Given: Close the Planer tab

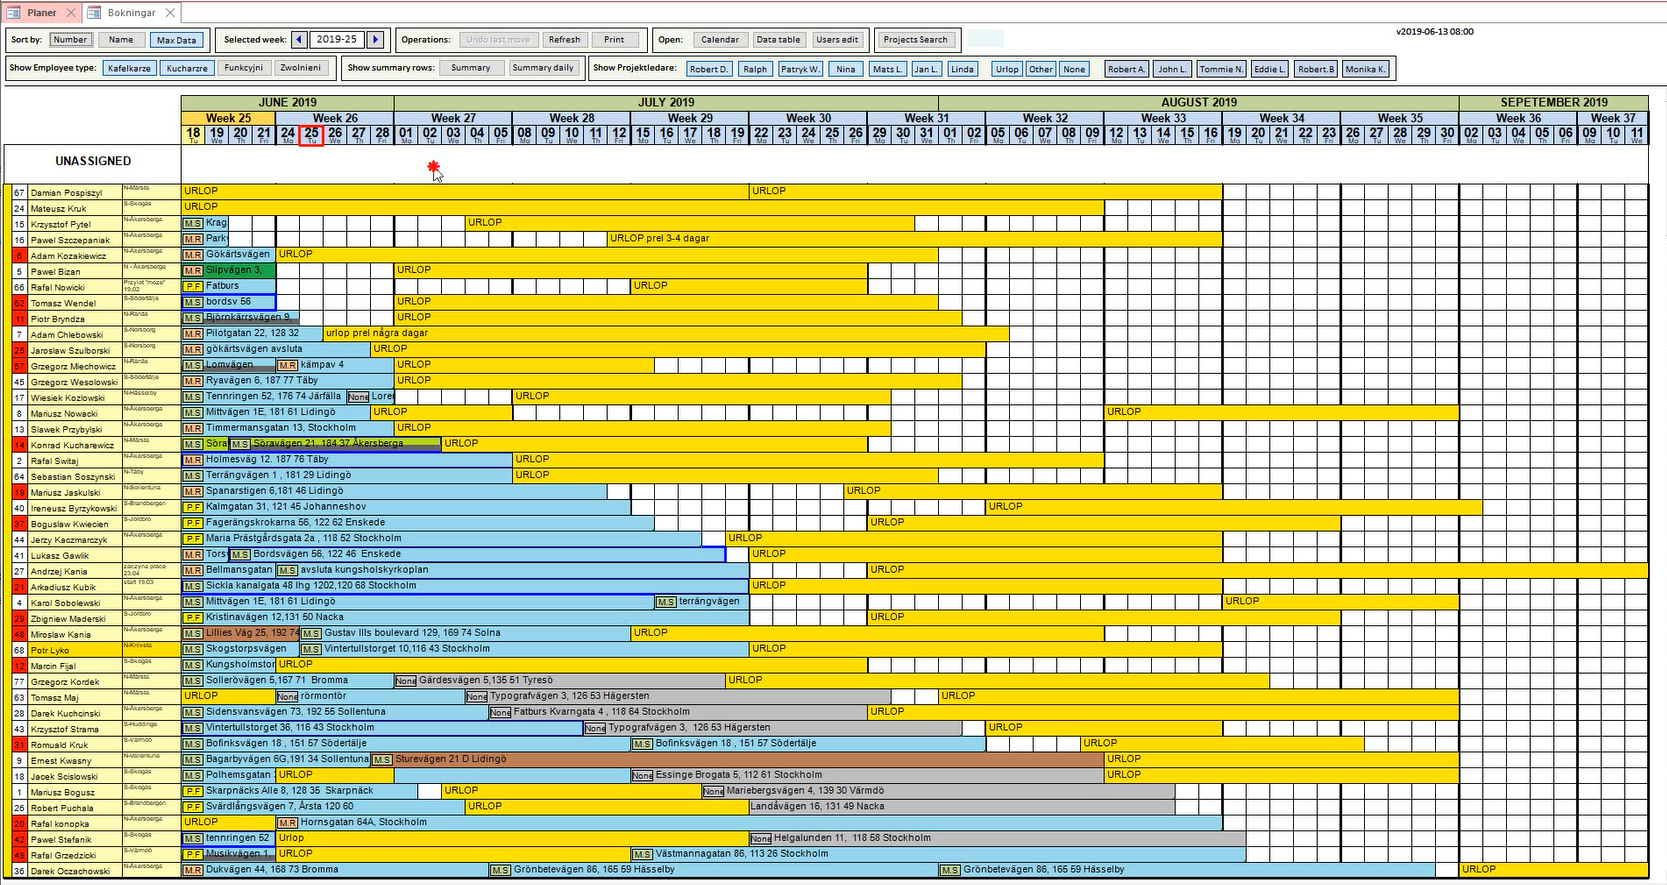Looking at the screenshot, I should pyautogui.click(x=71, y=13).
